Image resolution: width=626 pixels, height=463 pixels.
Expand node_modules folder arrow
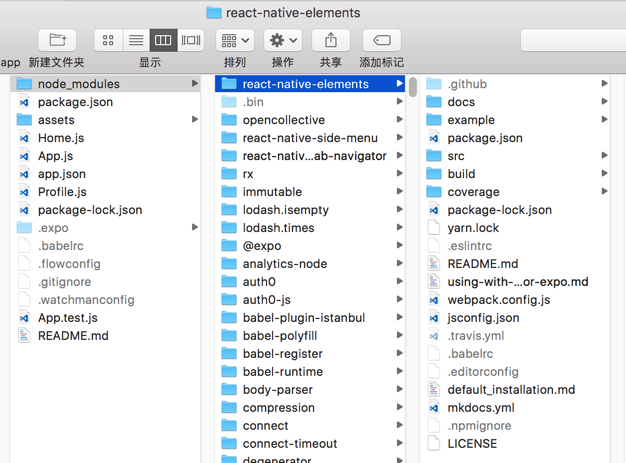tap(195, 83)
